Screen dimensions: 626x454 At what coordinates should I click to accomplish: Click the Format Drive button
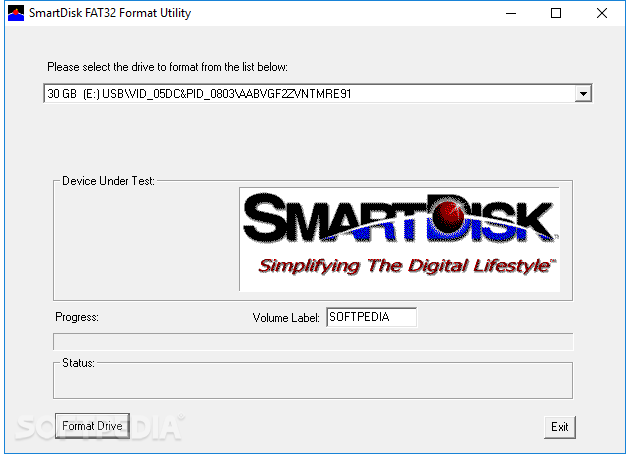pos(92,426)
